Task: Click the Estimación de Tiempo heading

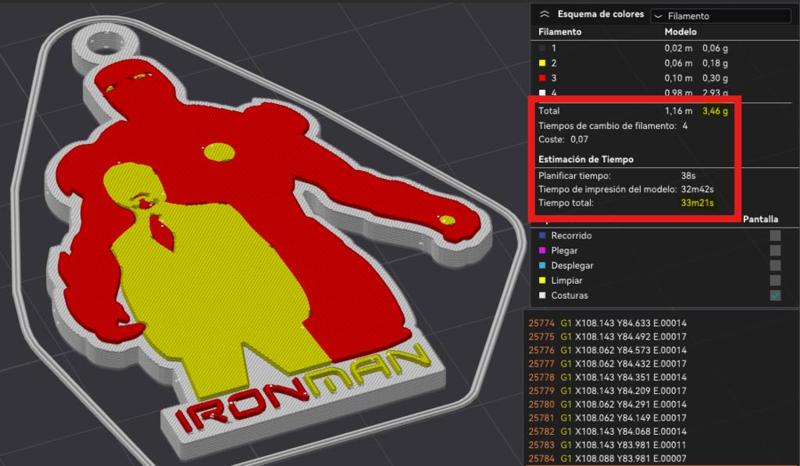Action: click(586, 159)
